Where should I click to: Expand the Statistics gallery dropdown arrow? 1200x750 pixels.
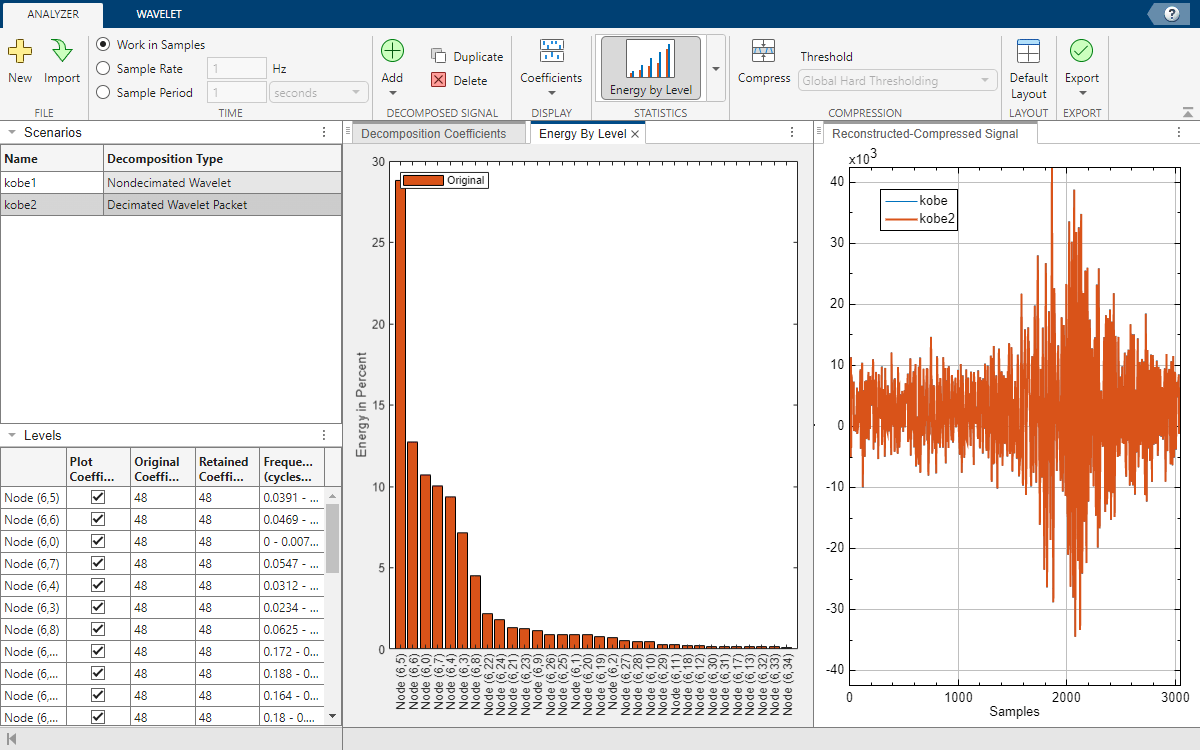(x=715, y=69)
